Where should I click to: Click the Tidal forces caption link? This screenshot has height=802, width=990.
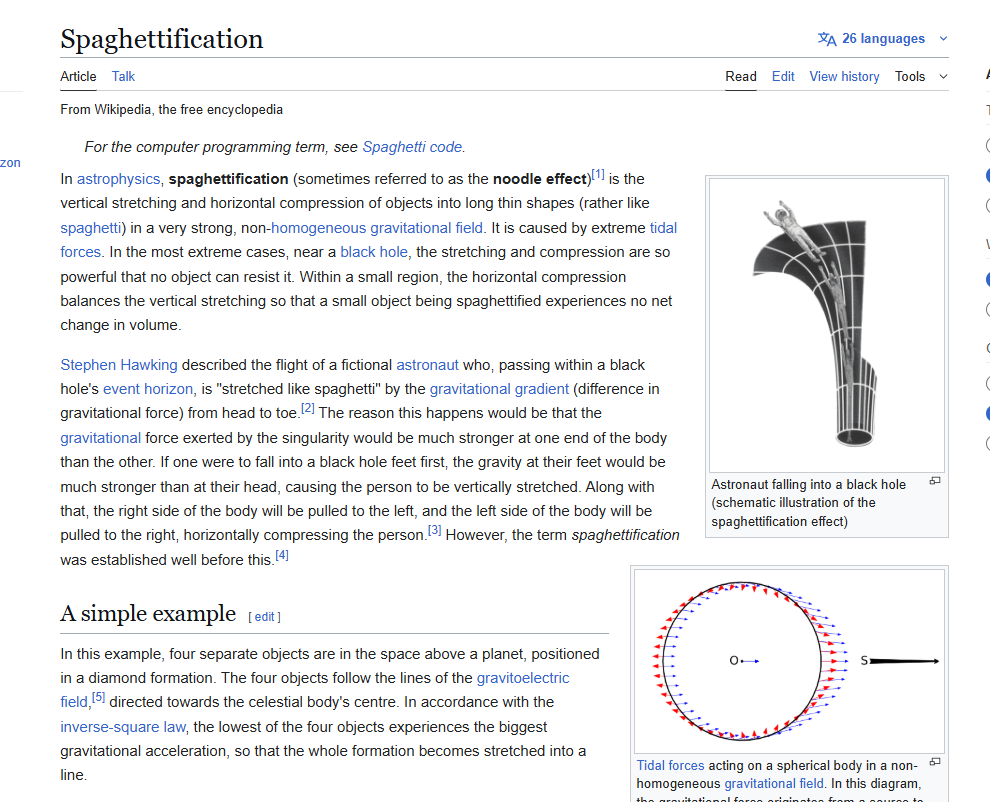click(x=671, y=765)
